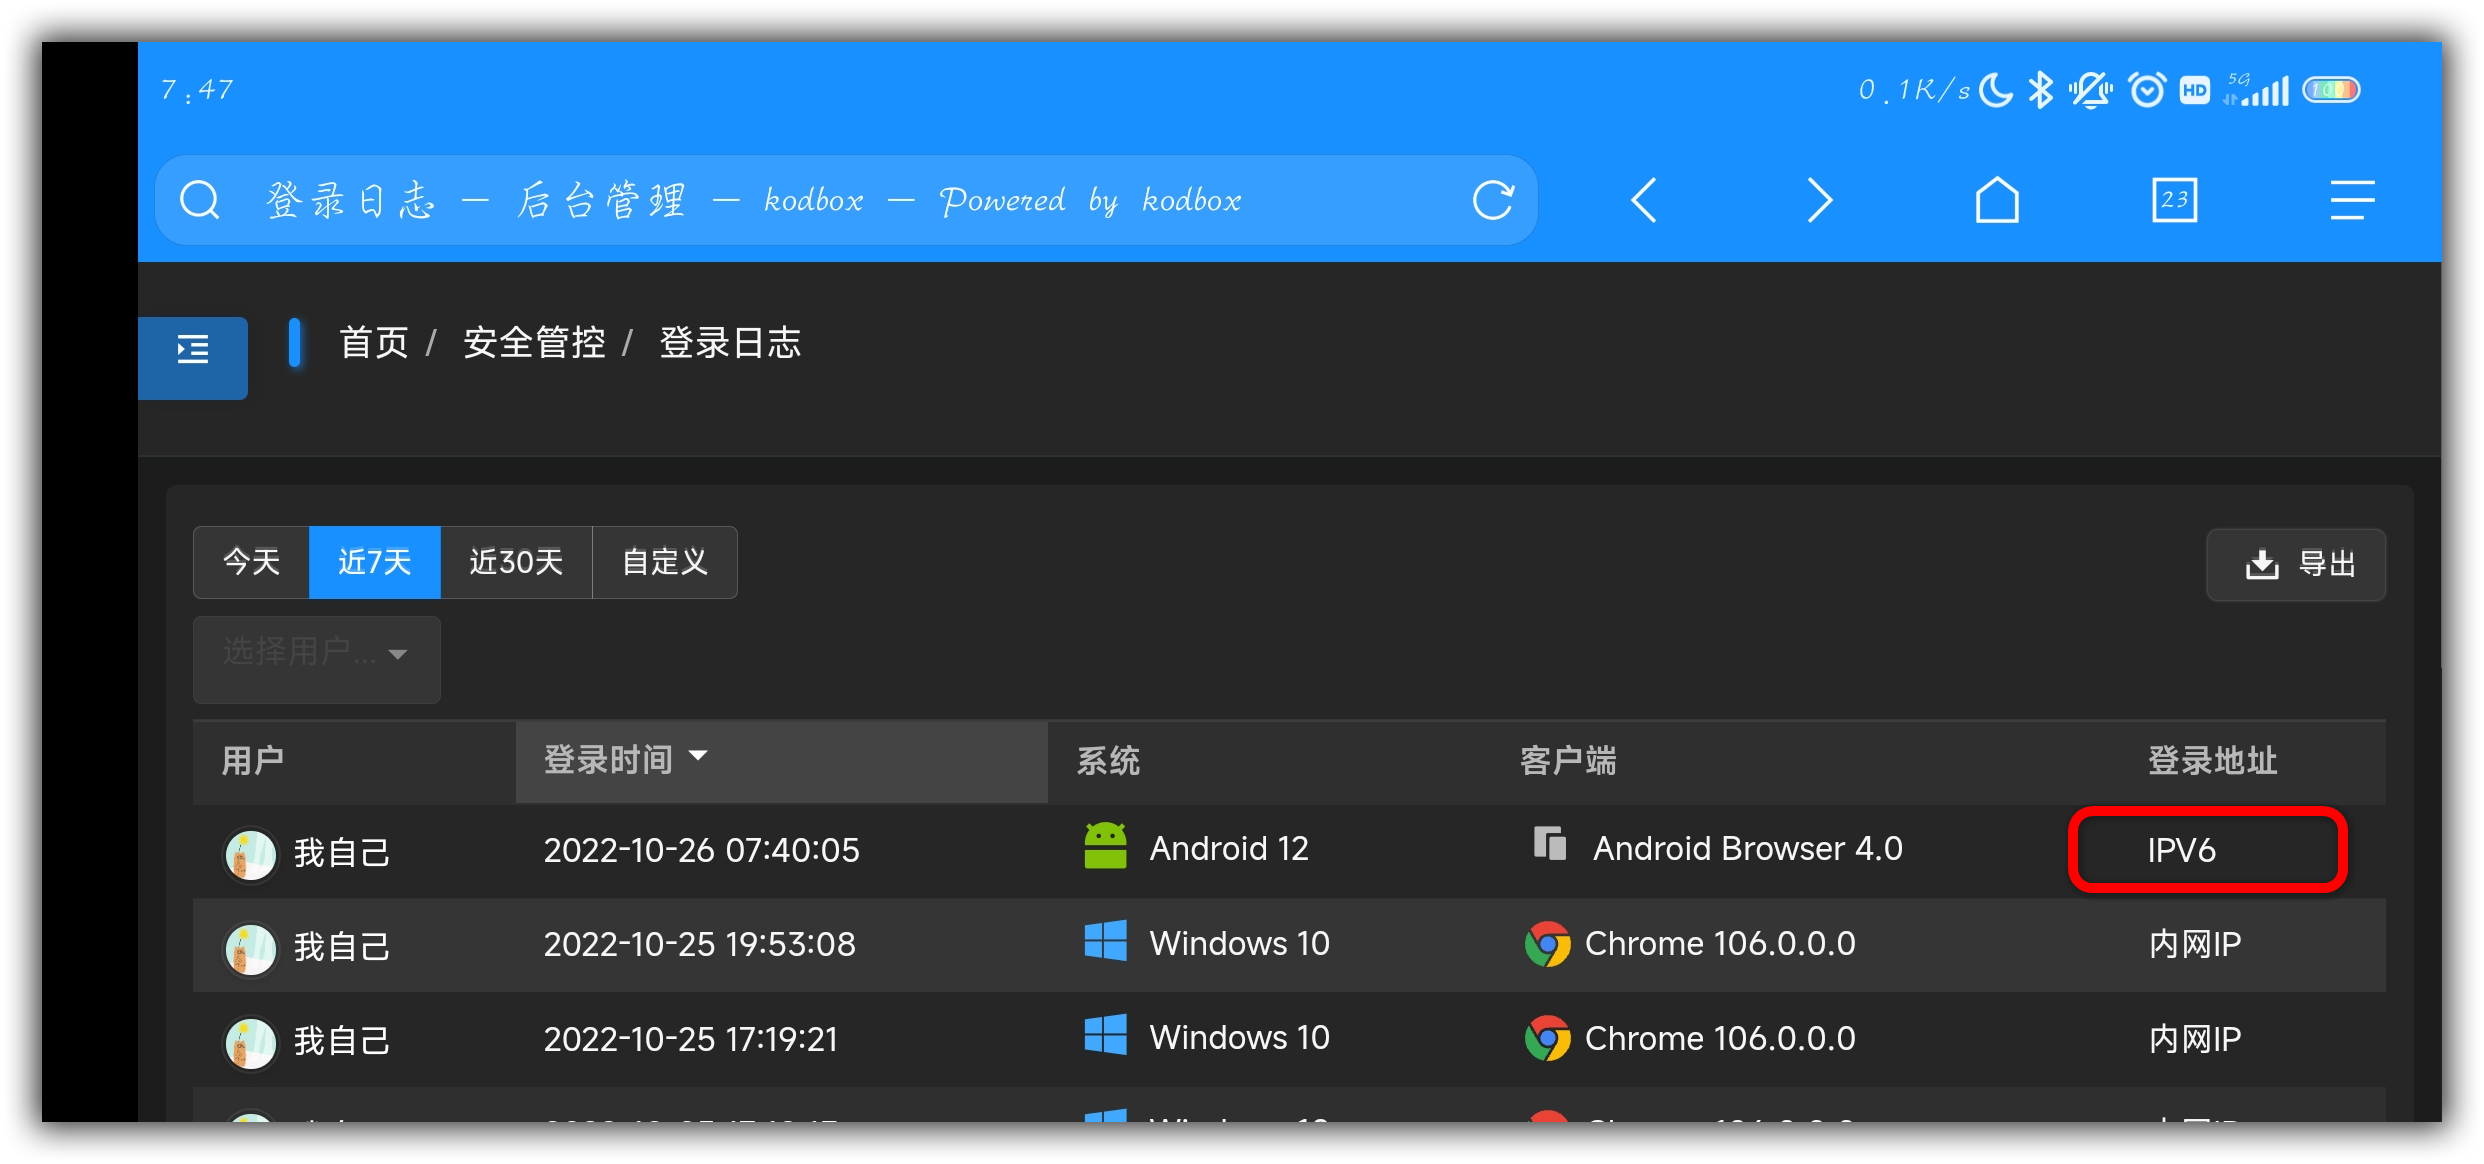The image size is (2484, 1164).
Task: Go to 安全管控 breadcrumb
Action: point(534,343)
